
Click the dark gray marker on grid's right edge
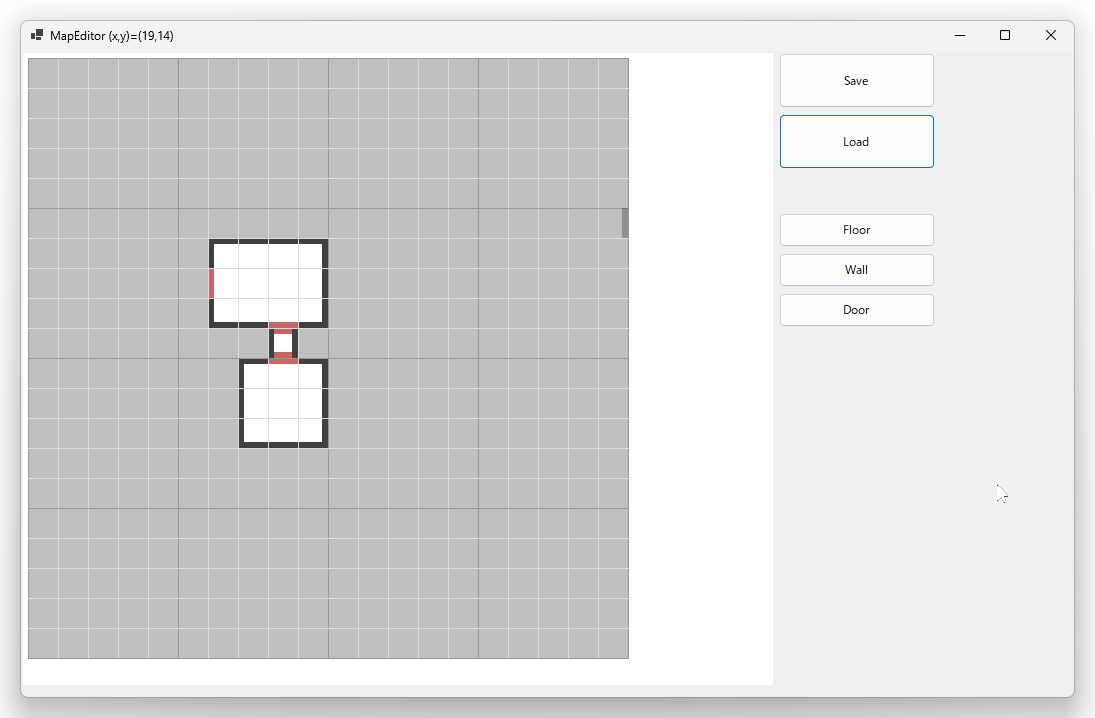click(x=625, y=223)
